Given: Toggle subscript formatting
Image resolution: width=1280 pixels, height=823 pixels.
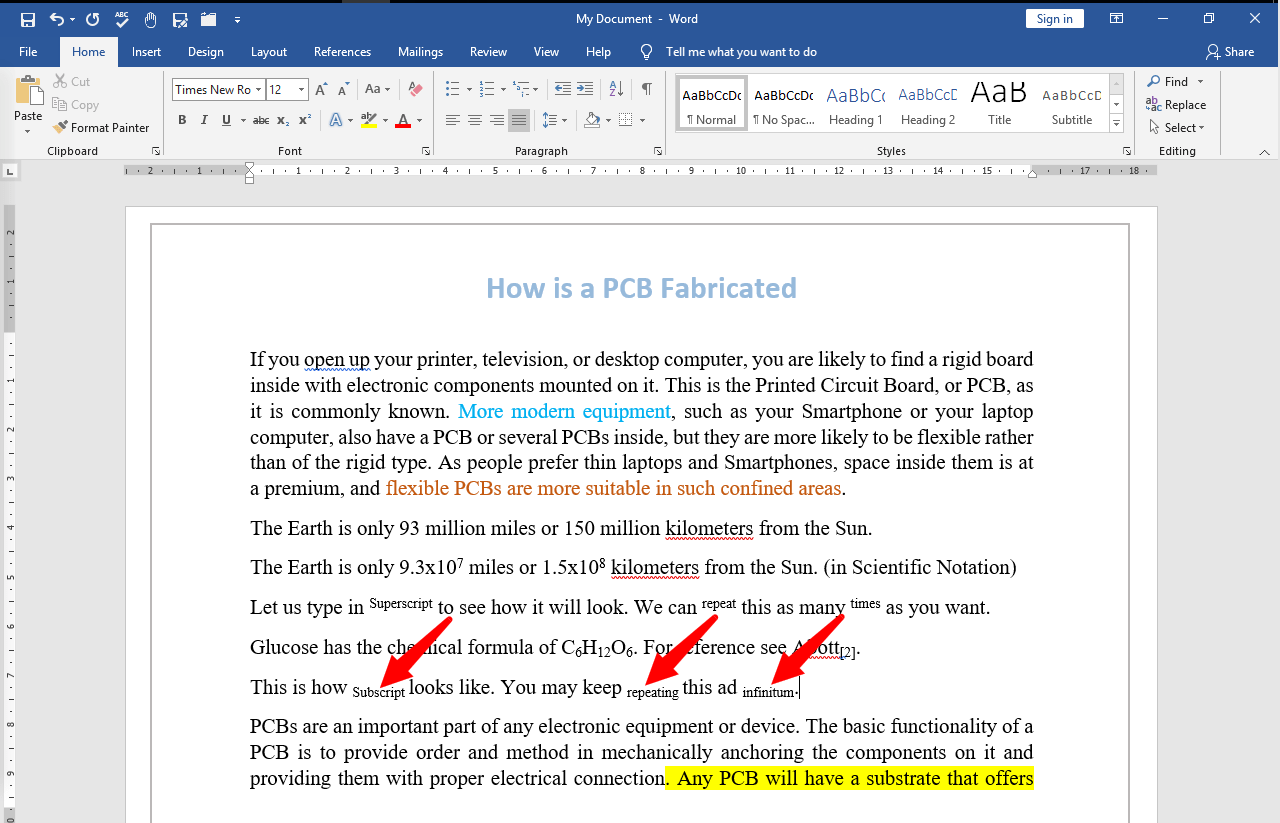Looking at the screenshot, I should click(283, 120).
